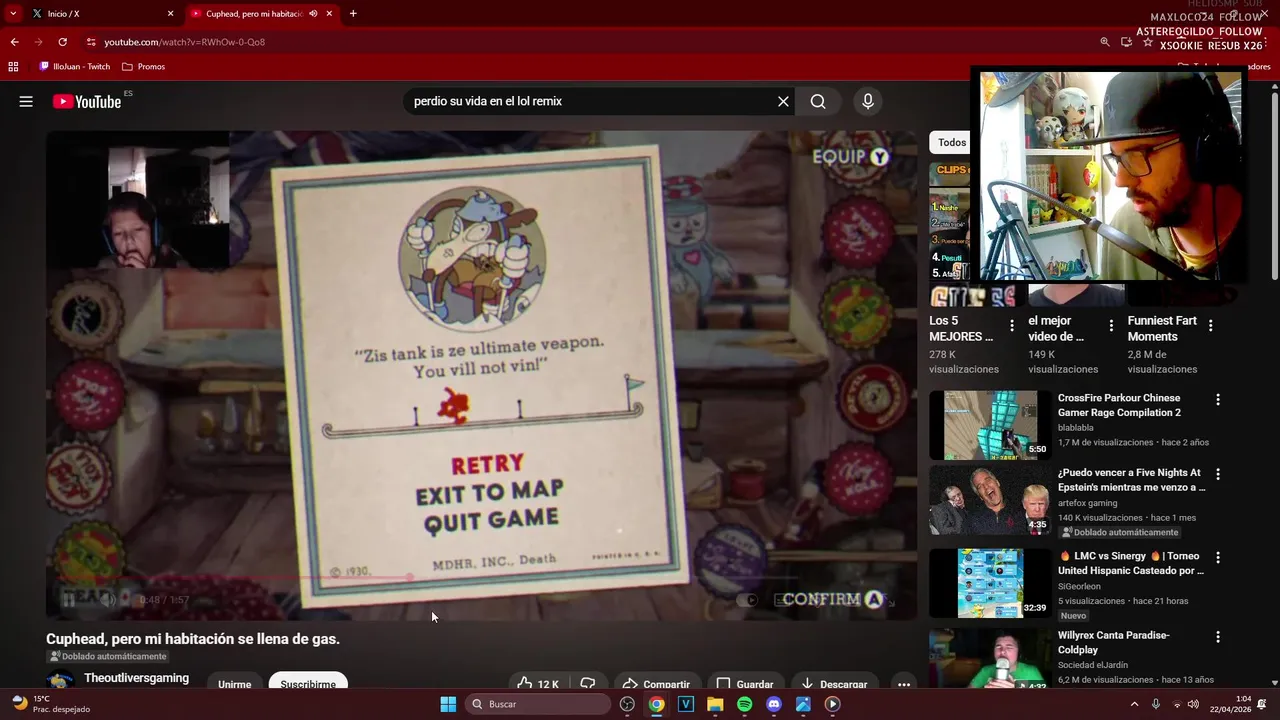Open Five Nights At Epstein's thumbnail
This screenshot has width=1280, height=720.
click(x=990, y=500)
